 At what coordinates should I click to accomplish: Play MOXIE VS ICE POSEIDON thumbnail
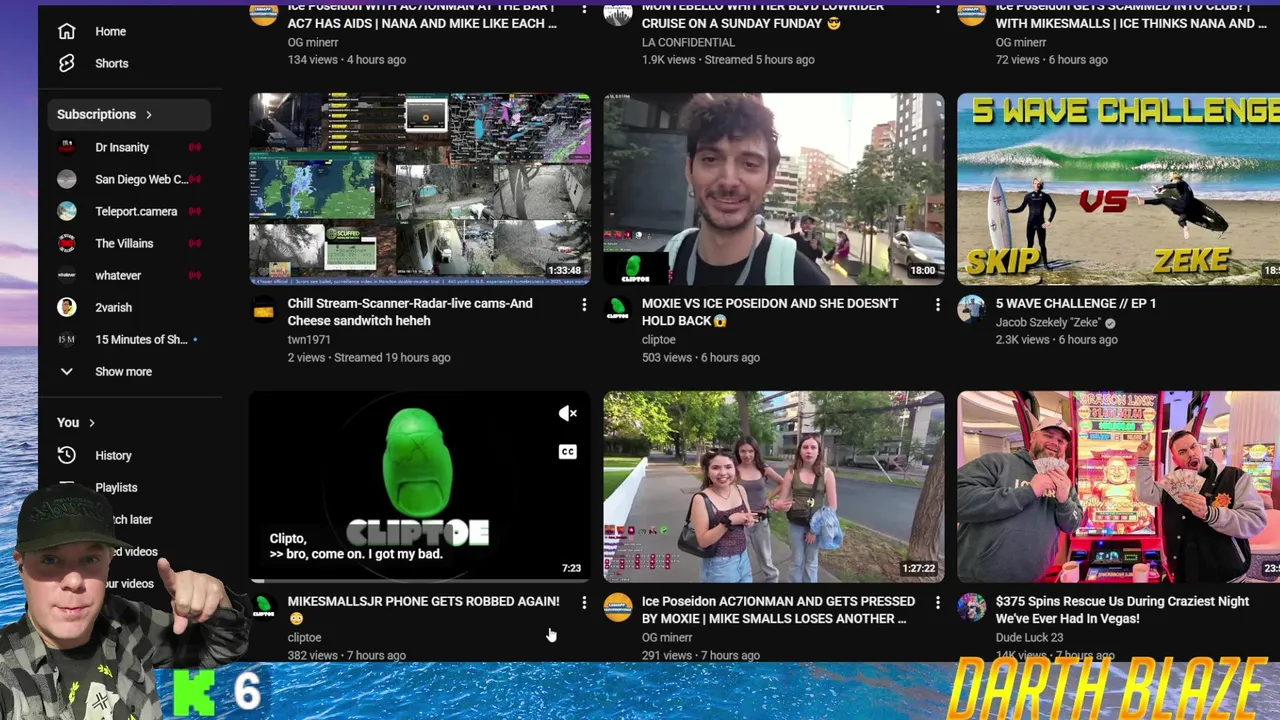coord(774,189)
